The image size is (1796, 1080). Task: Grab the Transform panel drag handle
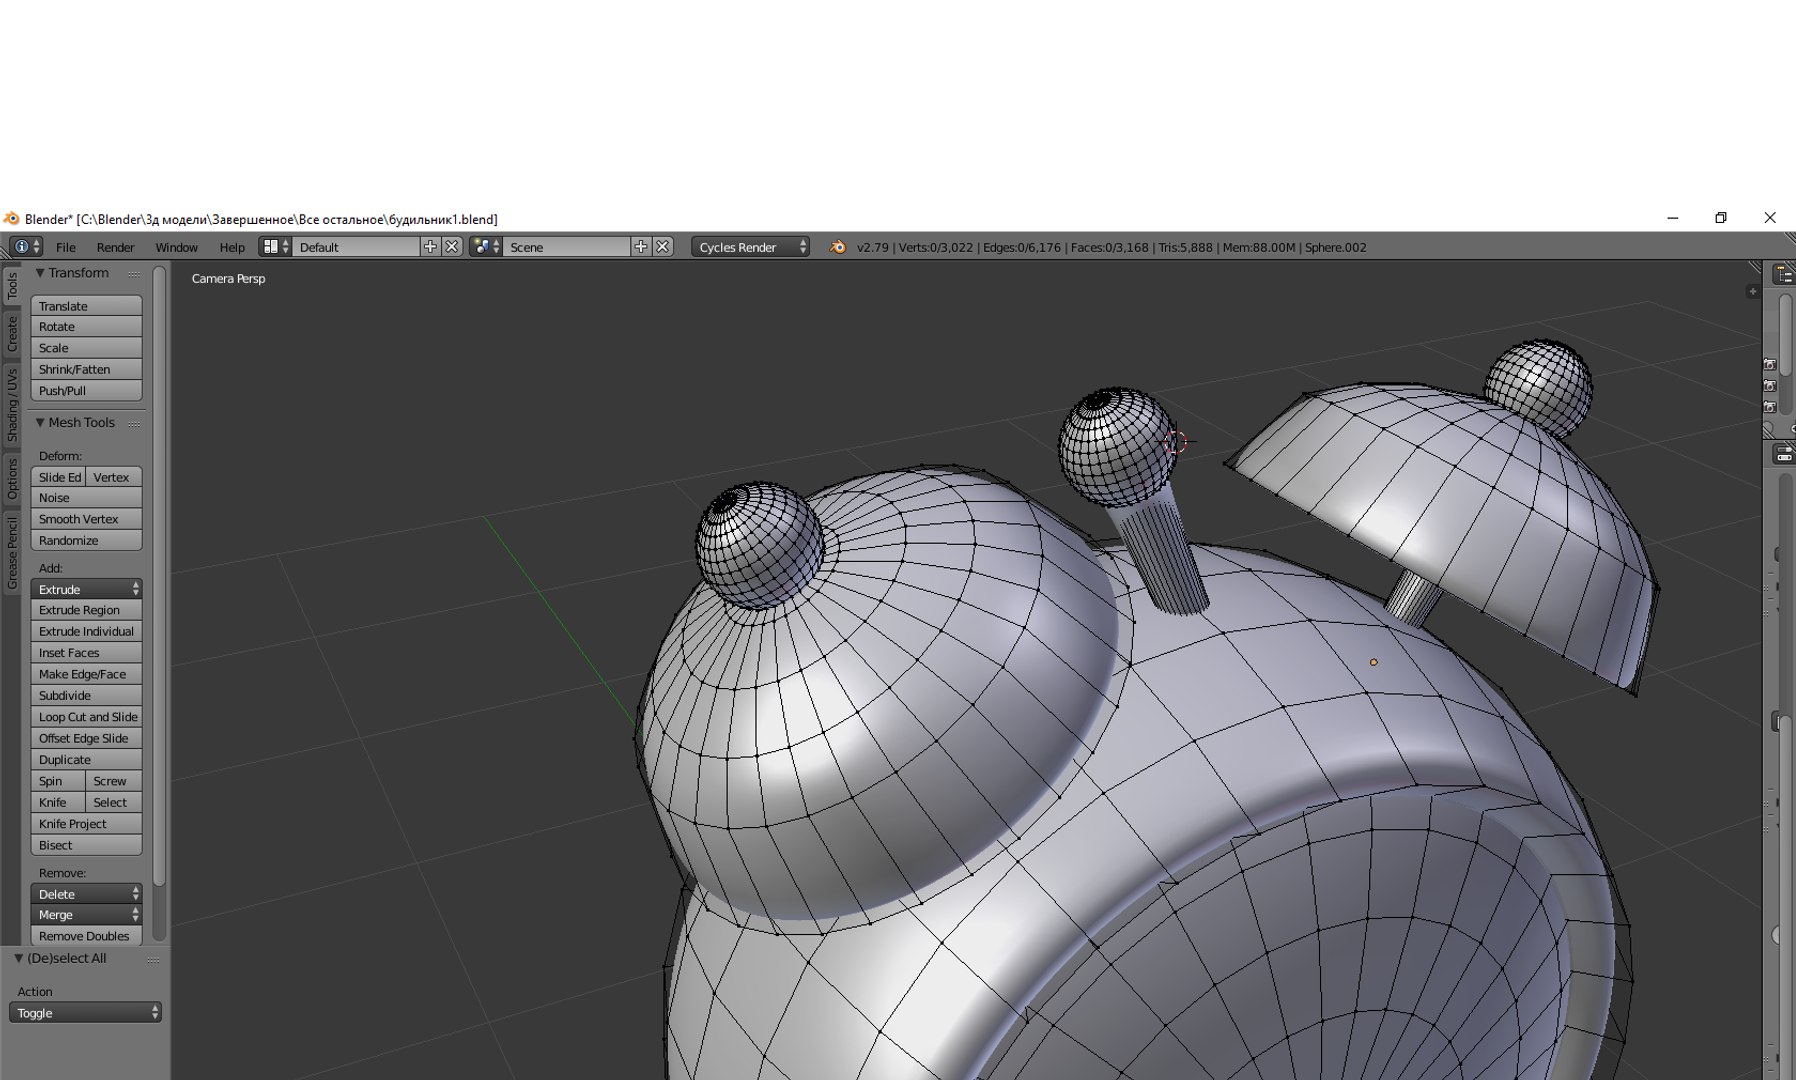coord(134,274)
